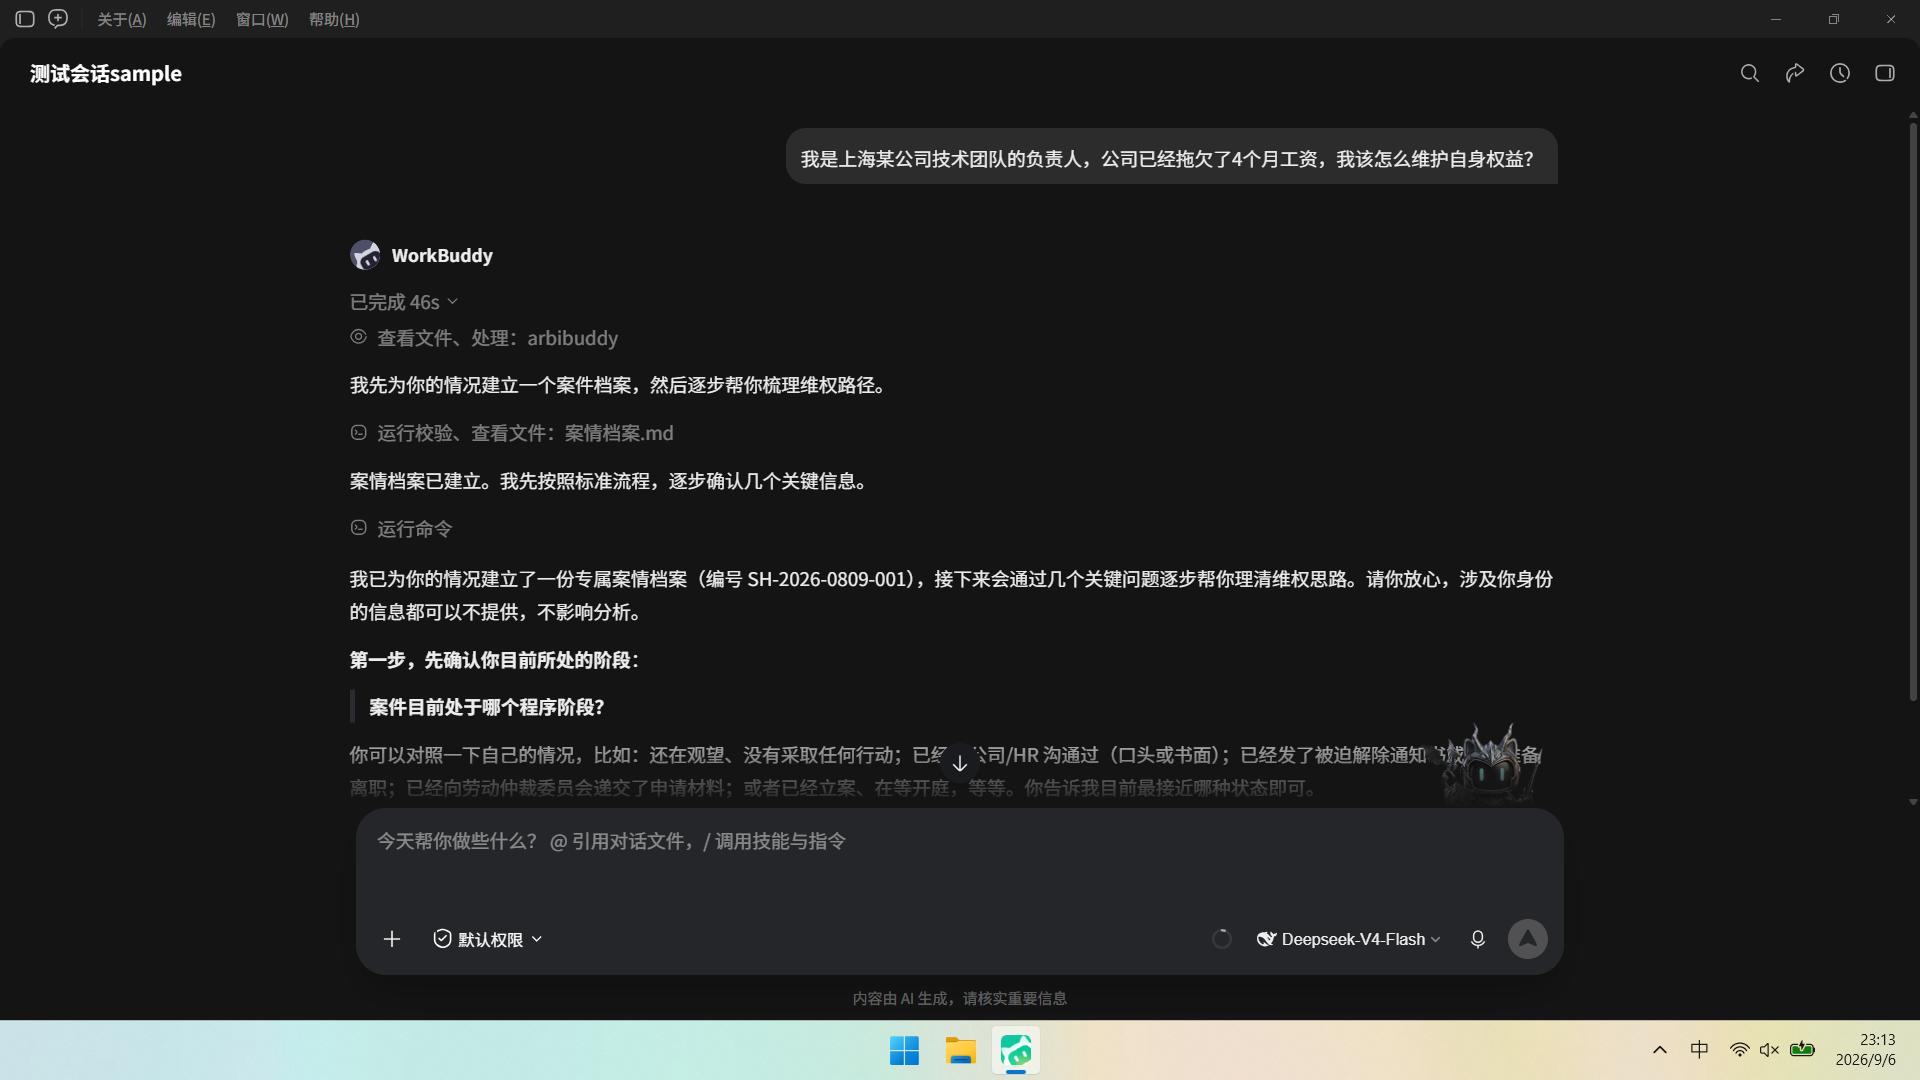Image resolution: width=1920 pixels, height=1080 pixels.
Task: Start voice input with microphone icon
Action: tap(1477, 939)
